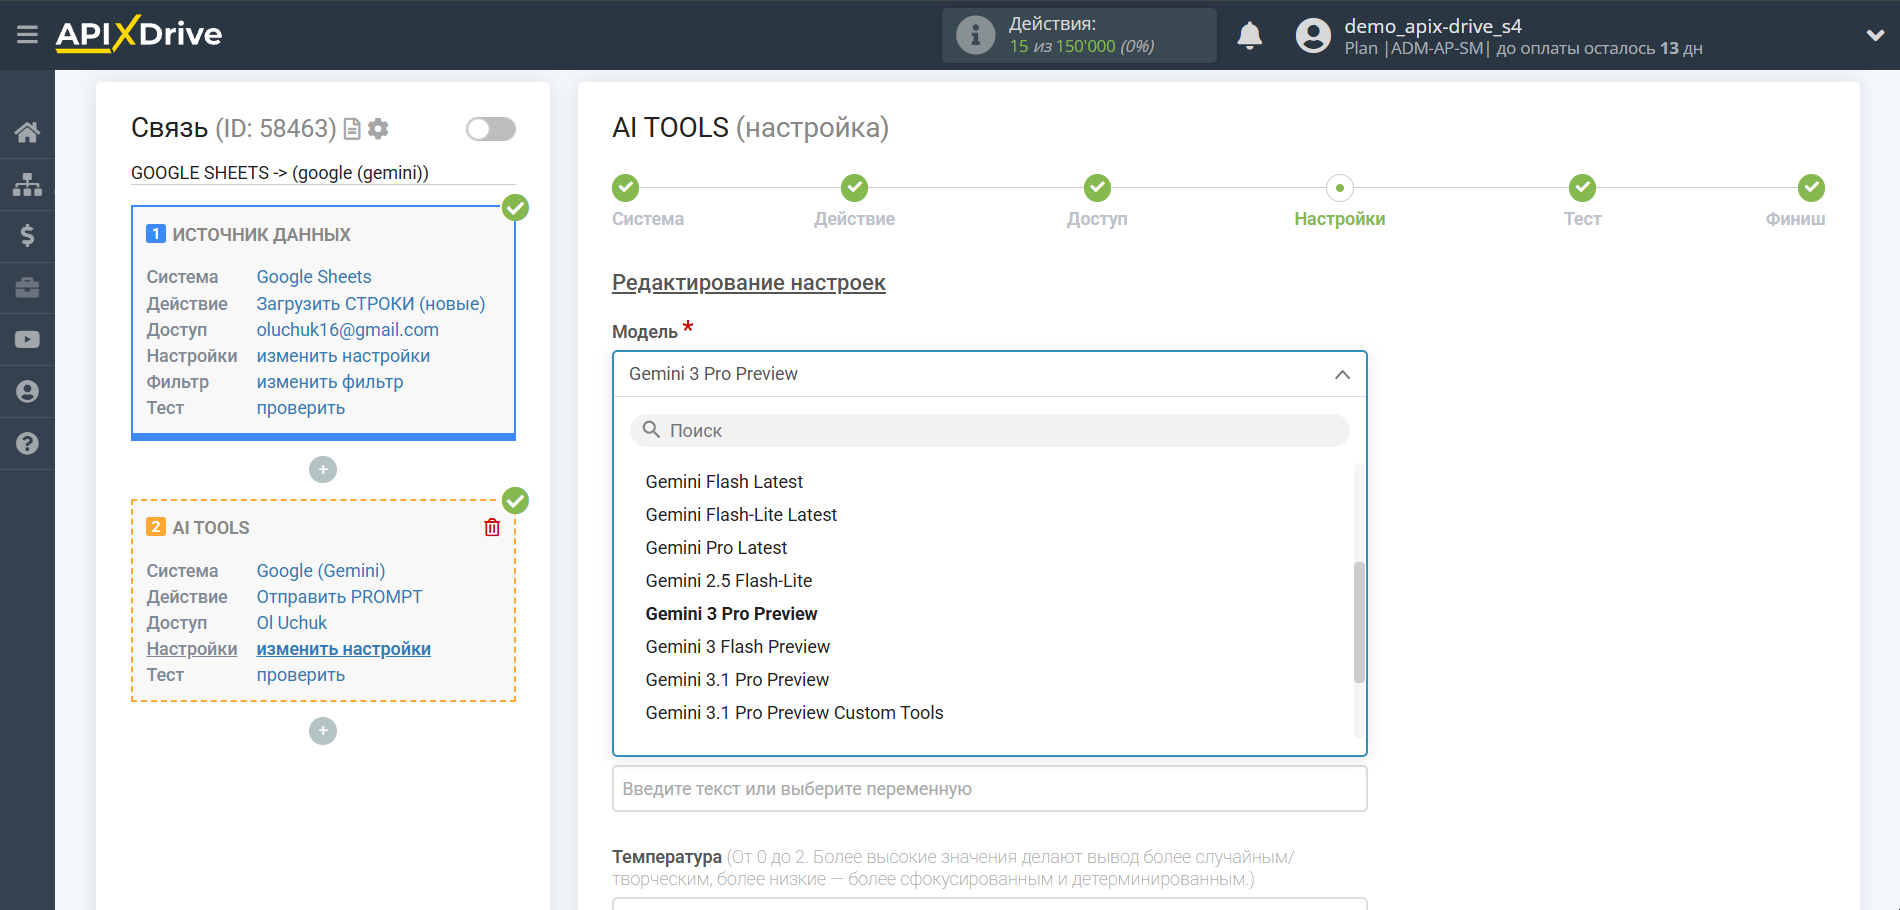The image size is (1900, 910).
Task: Click the ApiX-Drive logo
Action: [139, 34]
